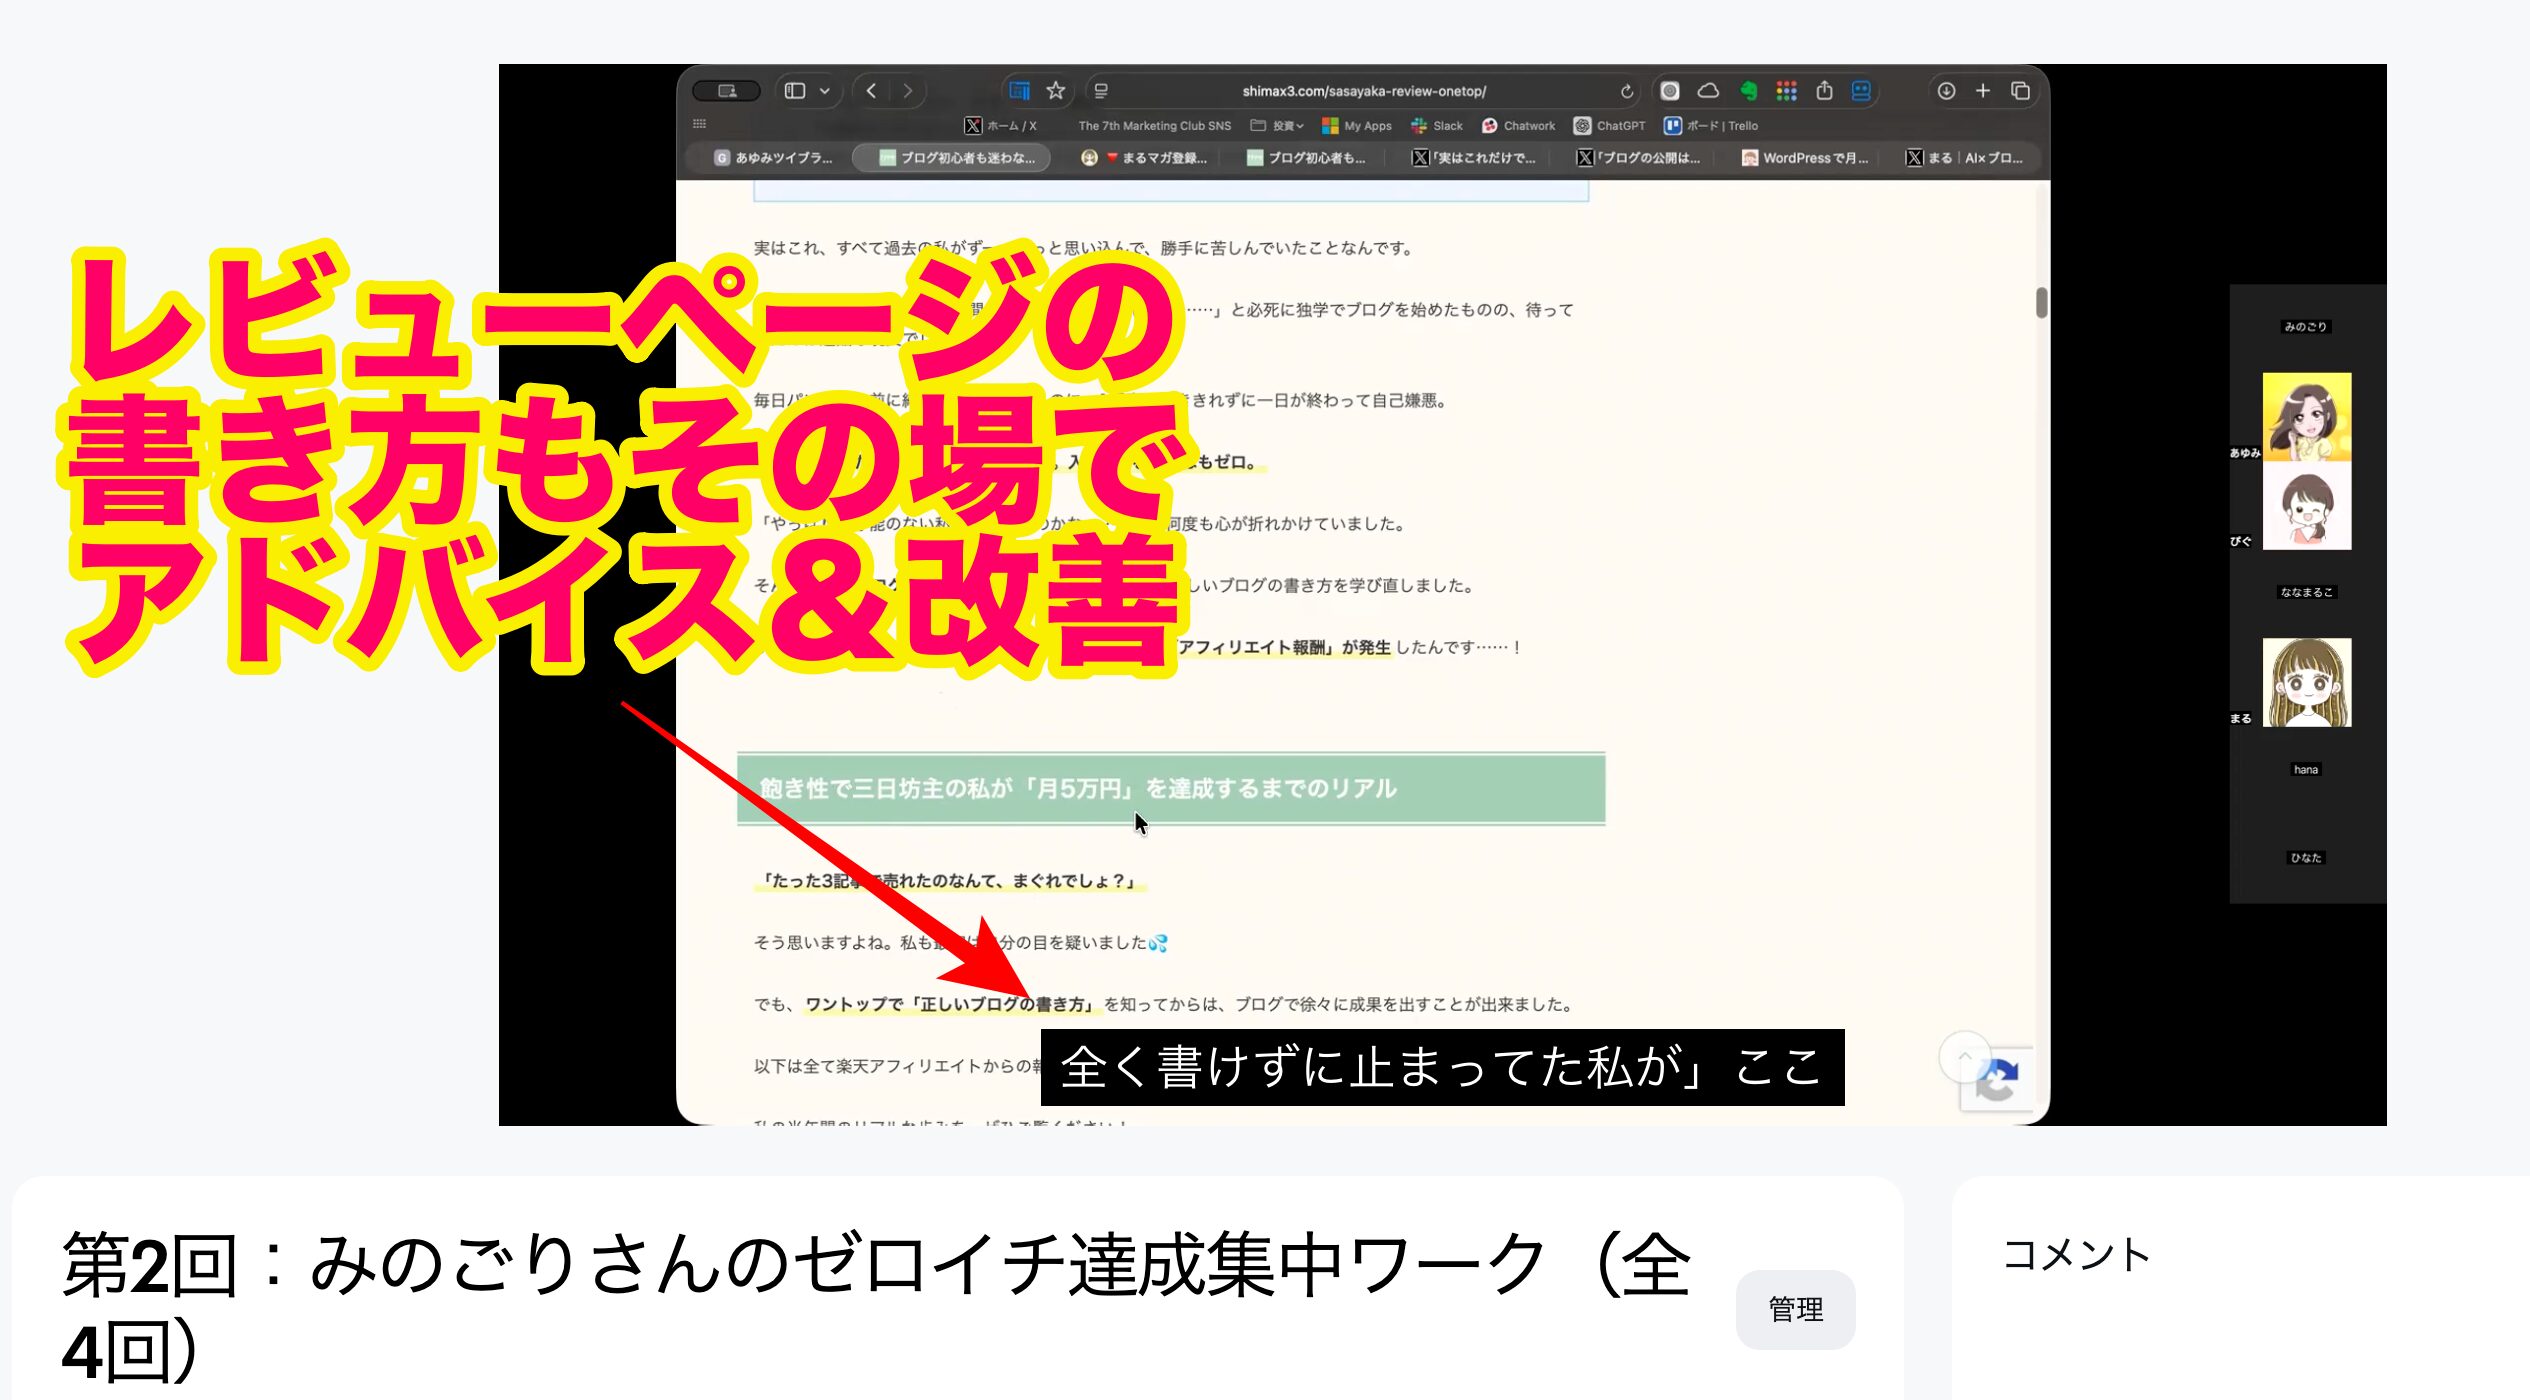The height and width of the screenshot is (1400, 2530).
Task: Click あゆみ participant avatar thumbnail
Action: pyautogui.click(x=2307, y=417)
